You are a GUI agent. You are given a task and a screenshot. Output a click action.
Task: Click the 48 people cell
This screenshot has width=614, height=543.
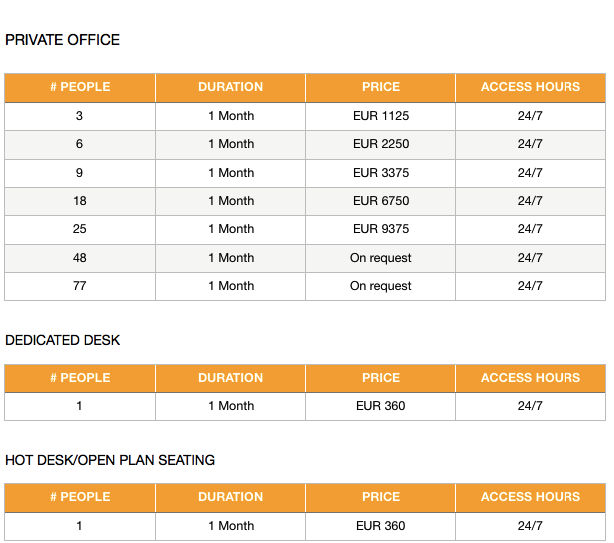coord(79,258)
